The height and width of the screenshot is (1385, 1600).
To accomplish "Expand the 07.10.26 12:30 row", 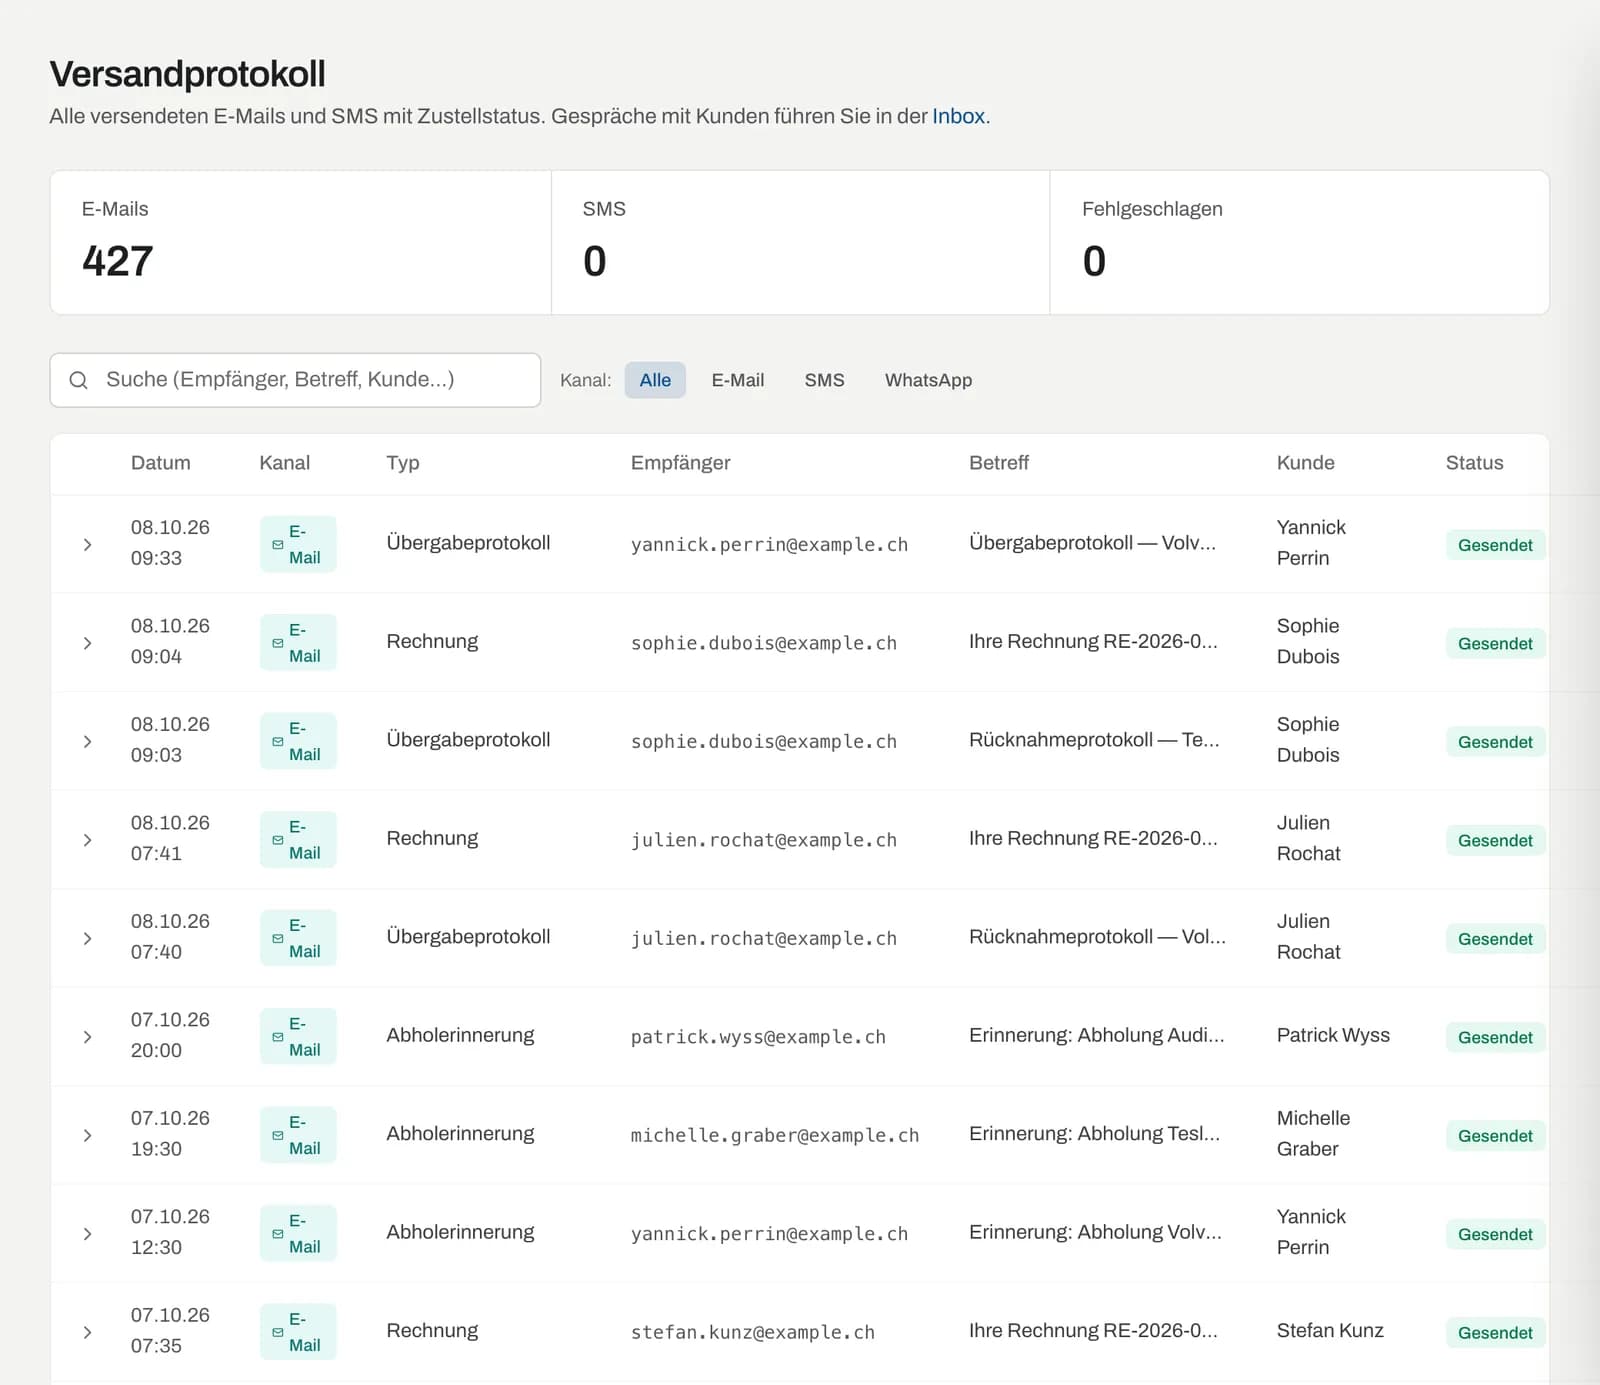I will click(87, 1234).
